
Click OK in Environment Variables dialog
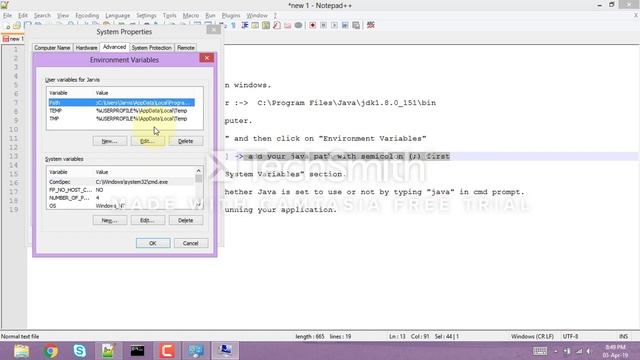(x=153, y=243)
